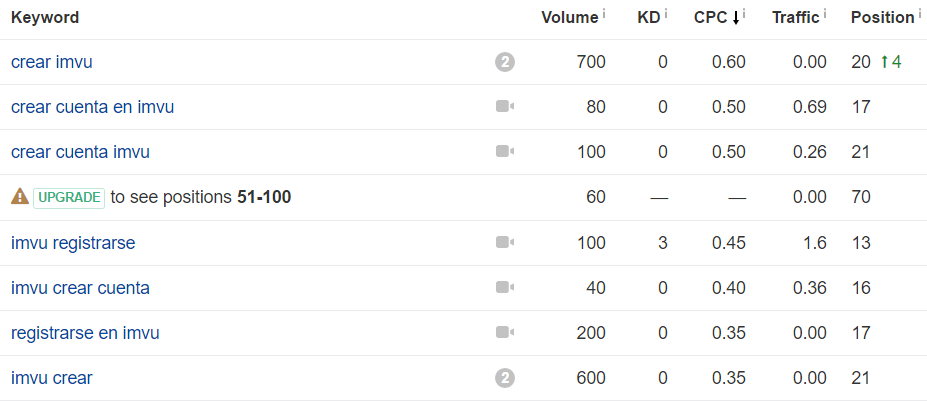Click the green UPGRADE button
927x401 pixels.
[x=69, y=198]
